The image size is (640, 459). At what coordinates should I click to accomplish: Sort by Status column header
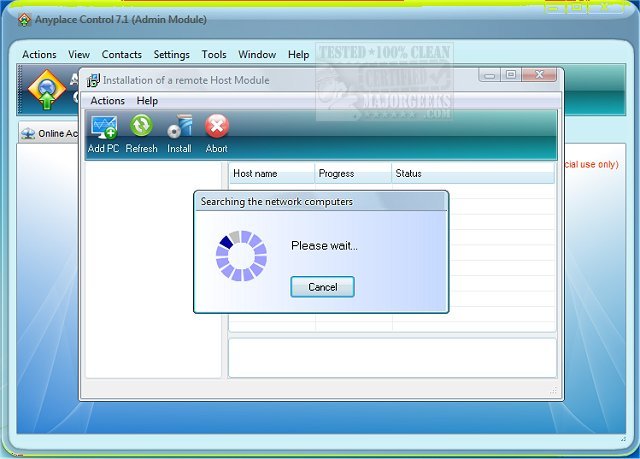point(473,173)
